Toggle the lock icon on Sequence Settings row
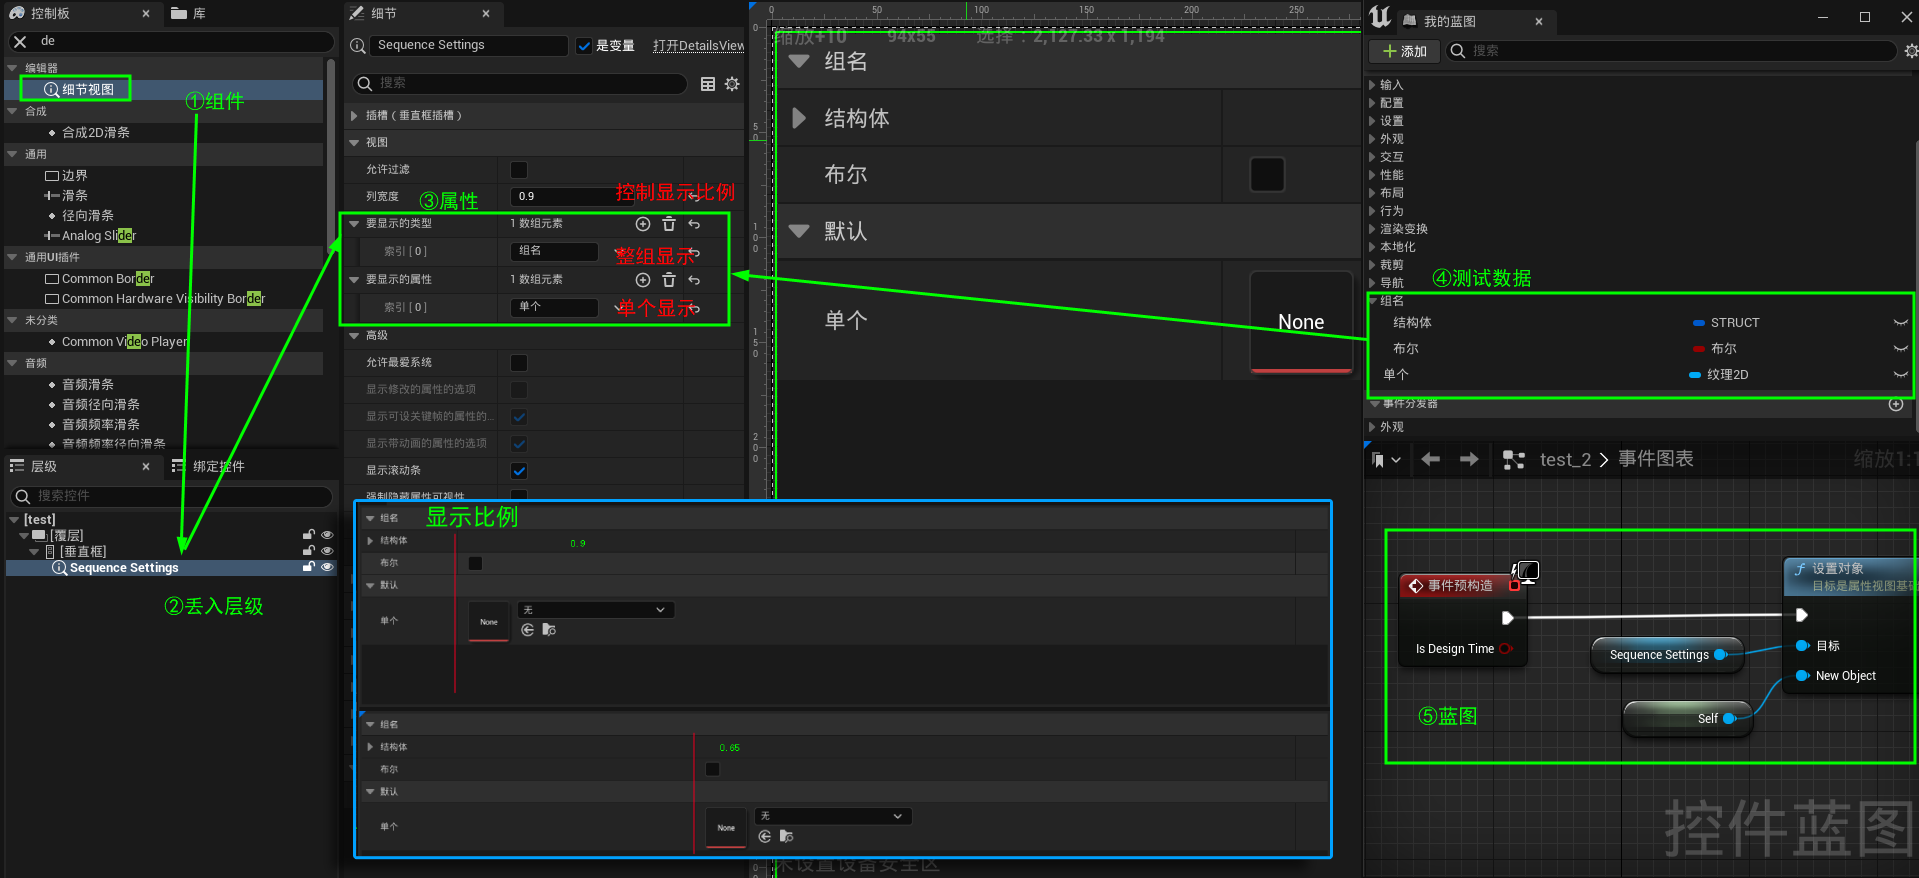This screenshot has width=1919, height=878. pos(309,567)
